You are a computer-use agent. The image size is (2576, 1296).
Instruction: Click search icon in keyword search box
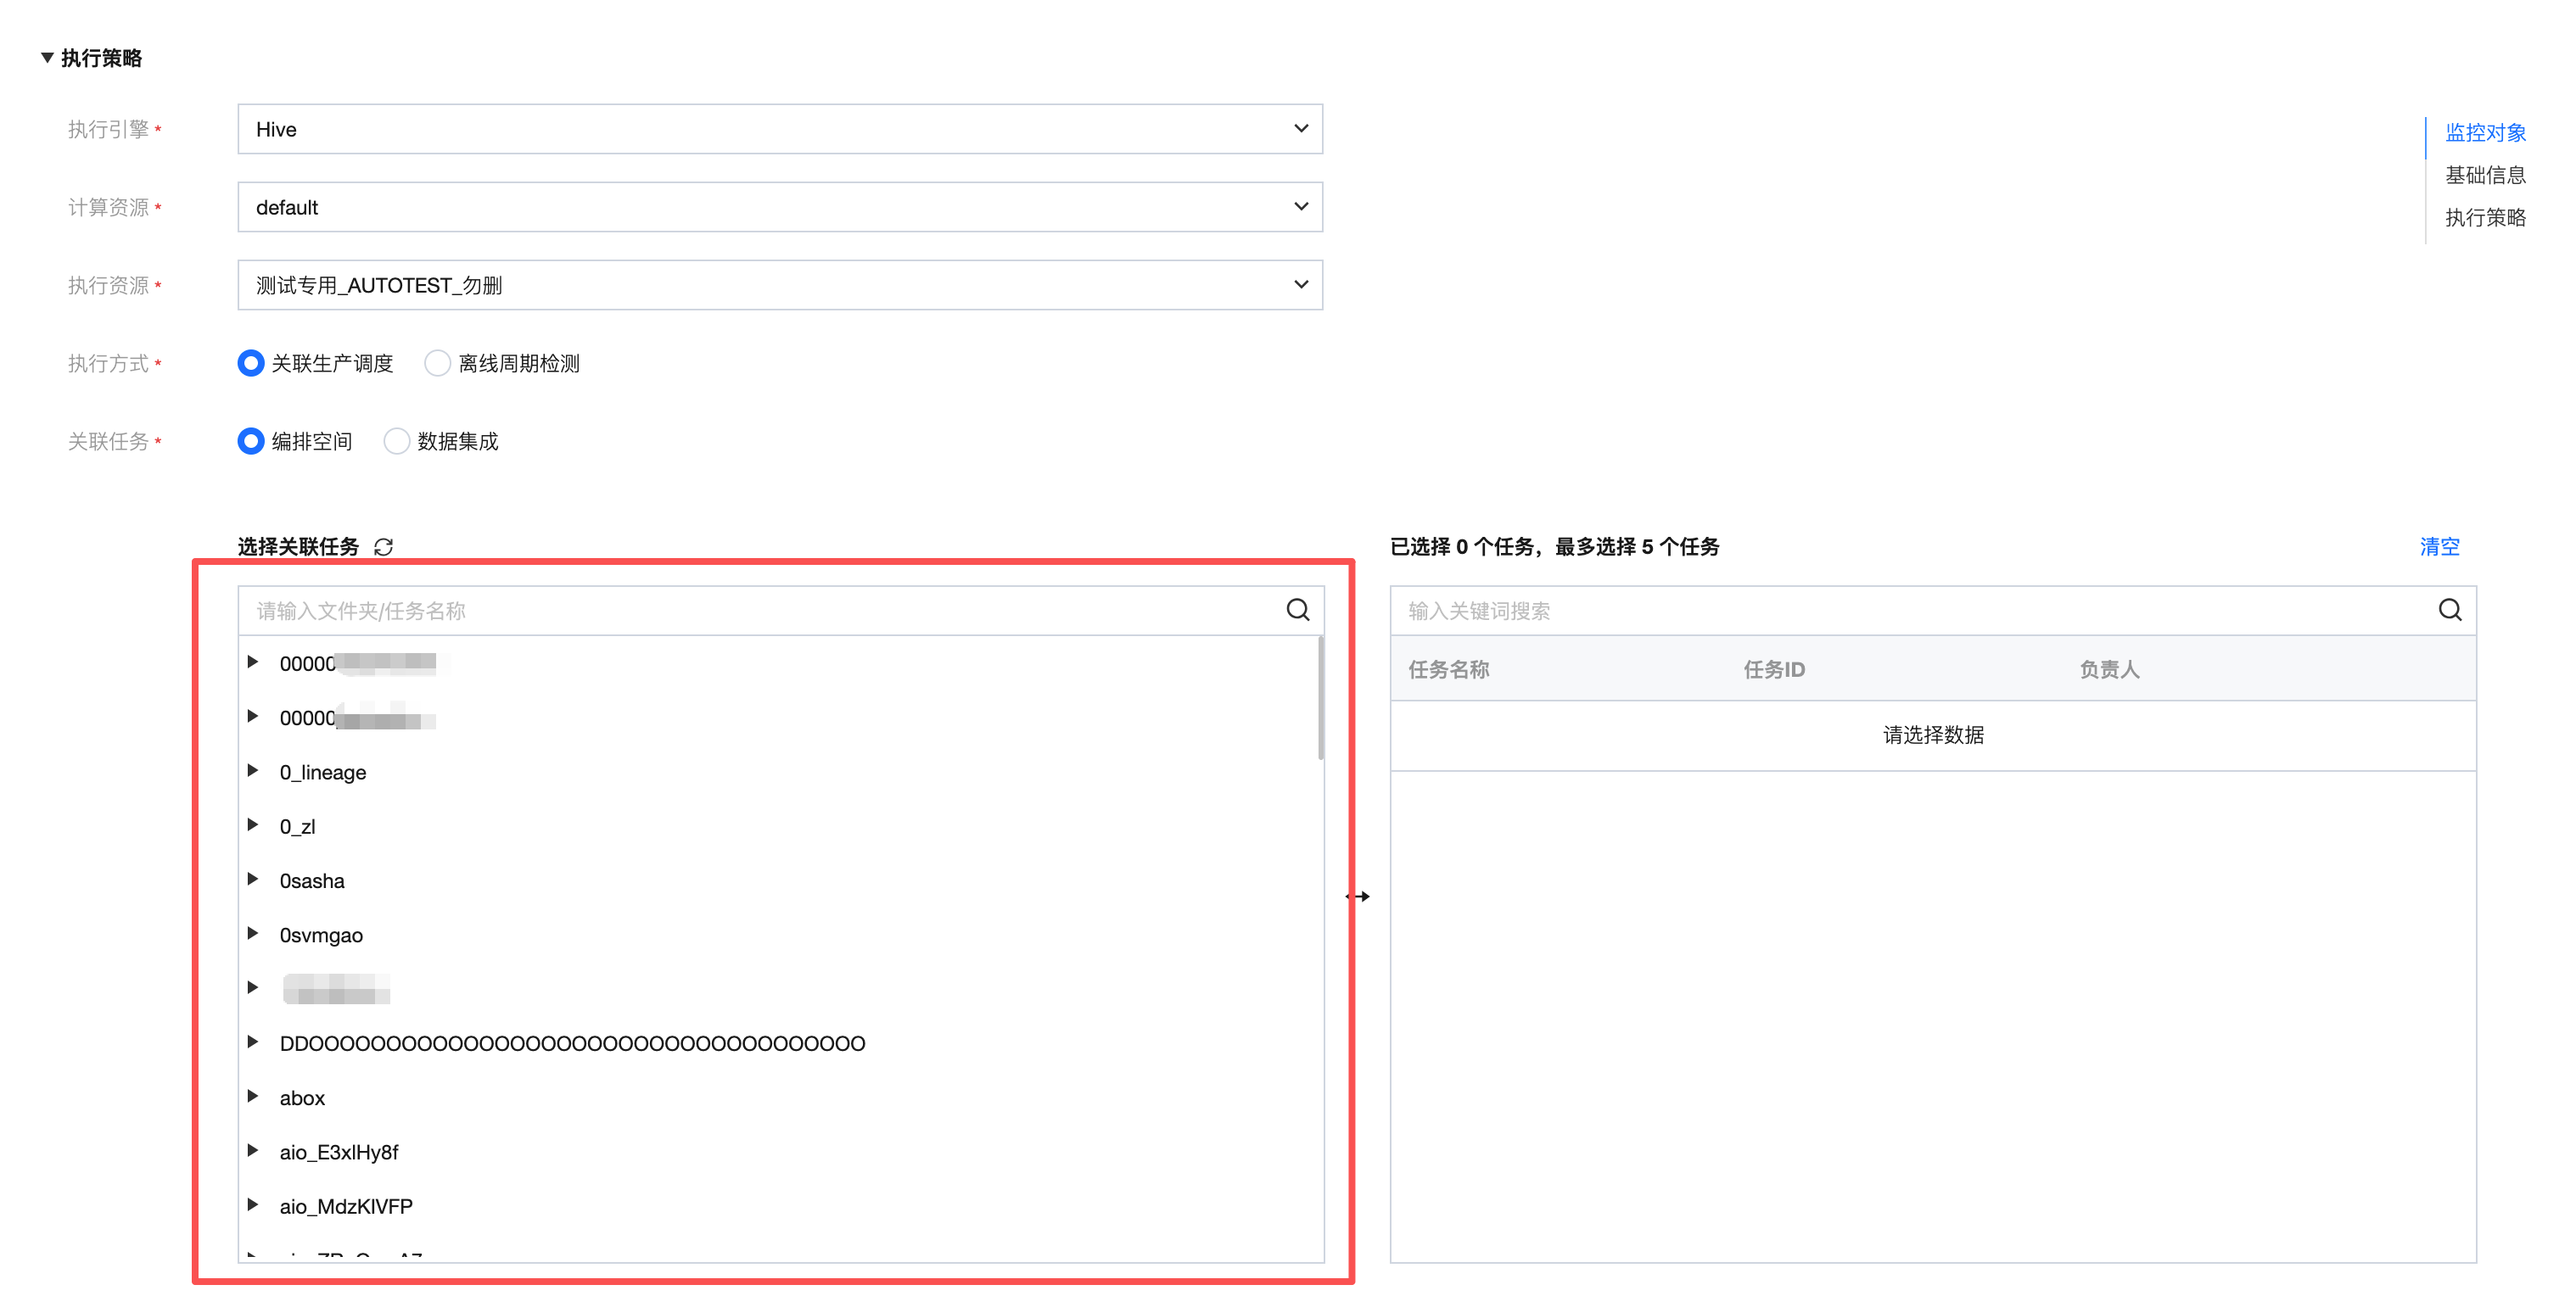(x=2449, y=610)
